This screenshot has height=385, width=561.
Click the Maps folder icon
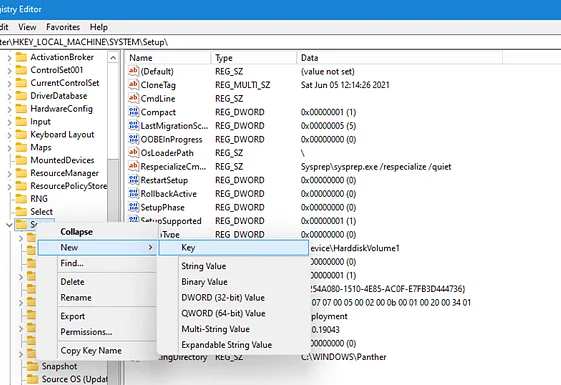coord(21,147)
